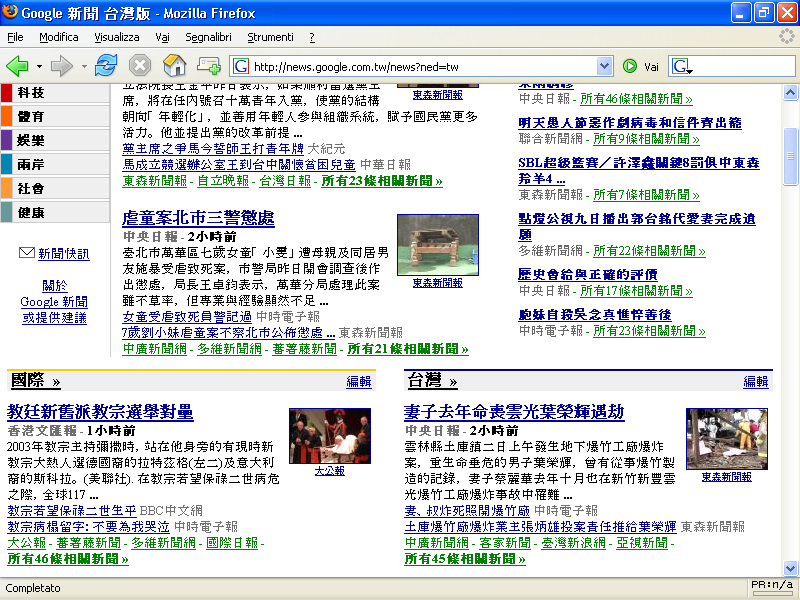Open 所有21條相關新聞 related news link
Screen dimensions: 800x600
tap(408, 349)
